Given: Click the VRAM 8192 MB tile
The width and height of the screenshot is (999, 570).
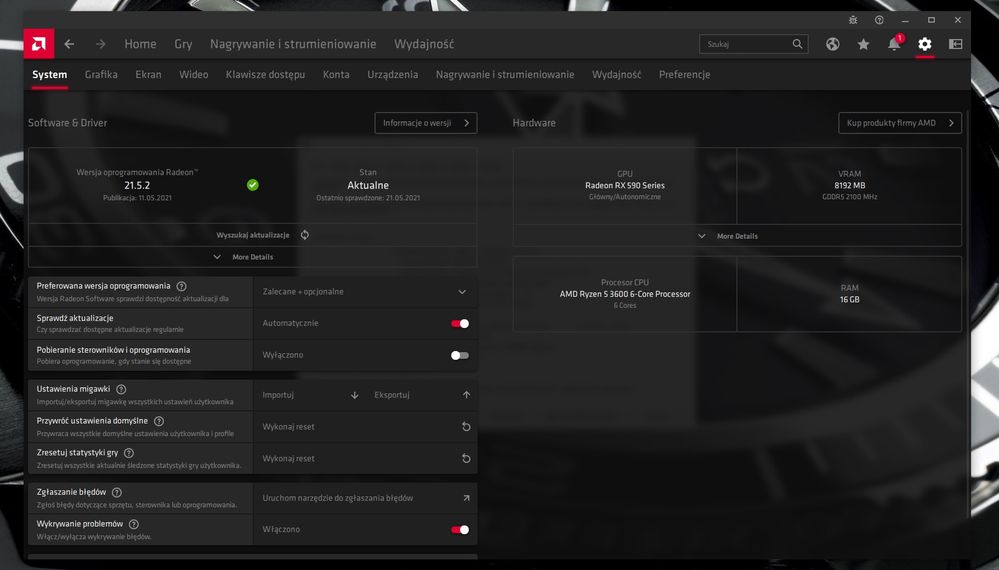Looking at the screenshot, I should click(849, 185).
